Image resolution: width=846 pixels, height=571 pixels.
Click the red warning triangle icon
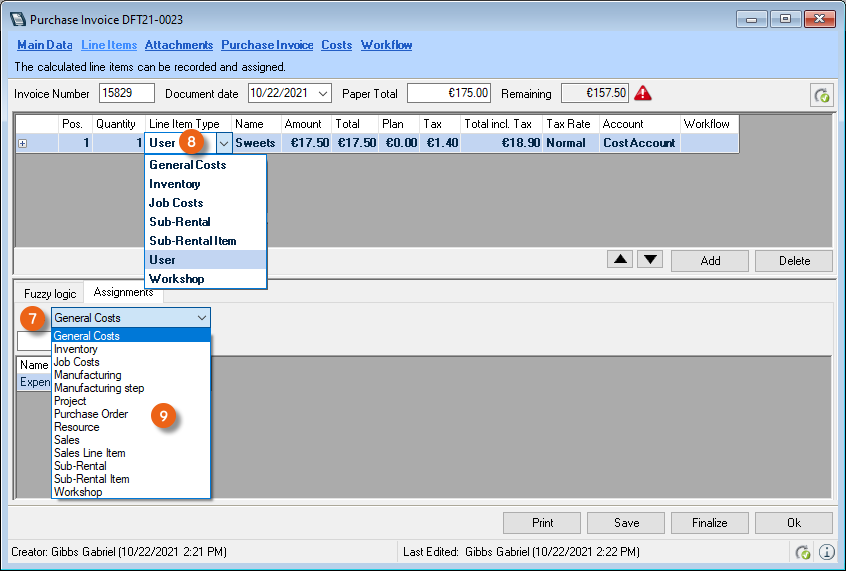click(643, 93)
